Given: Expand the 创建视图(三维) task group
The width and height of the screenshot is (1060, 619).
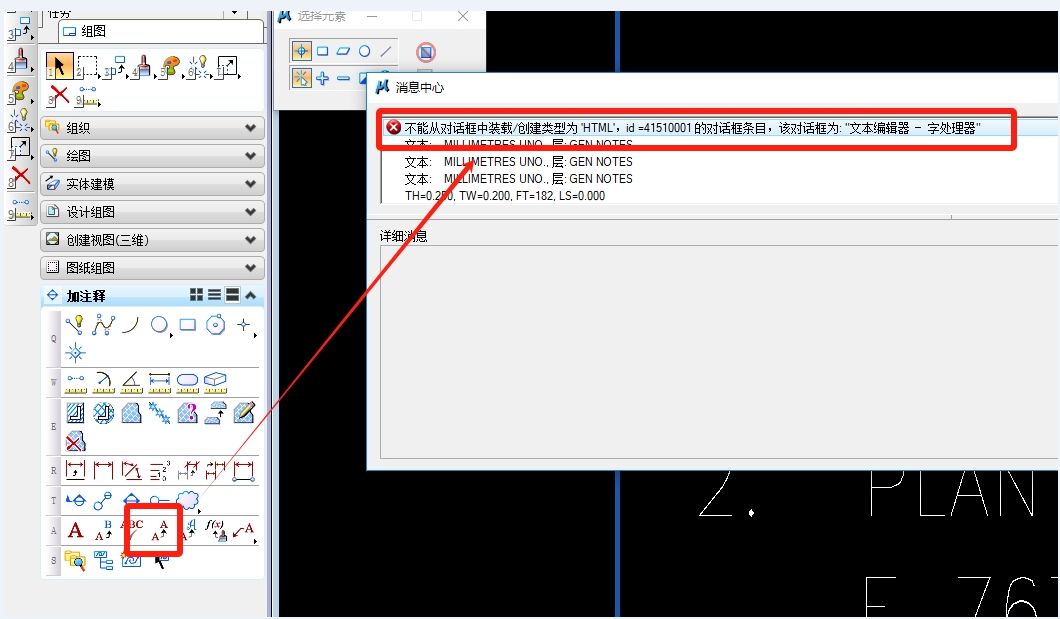Looking at the screenshot, I should (152, 240).
